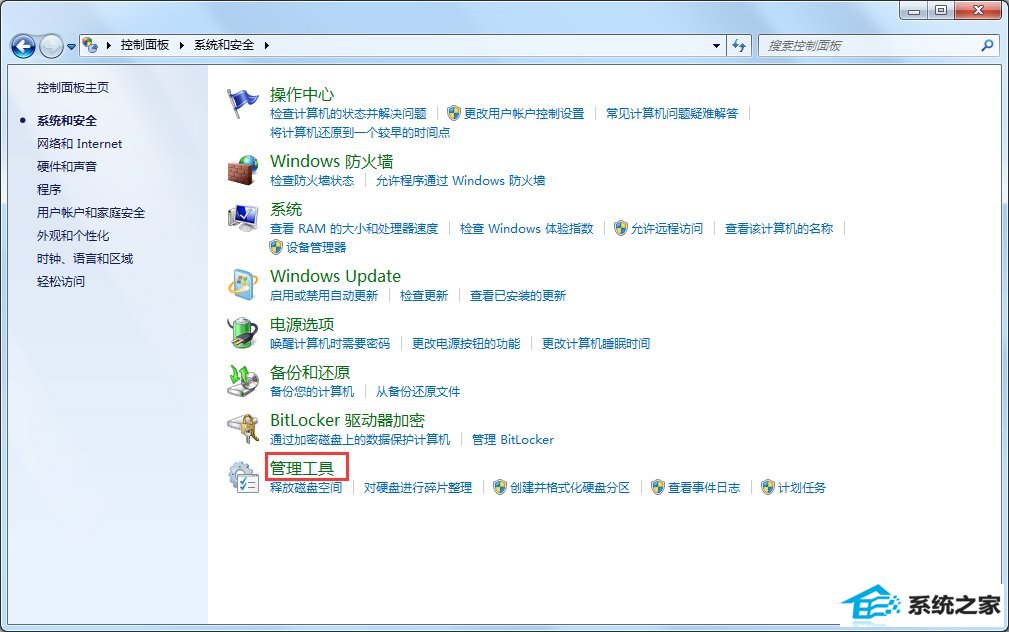Select 网络和 Internet in the sidebar

point(79,144)
